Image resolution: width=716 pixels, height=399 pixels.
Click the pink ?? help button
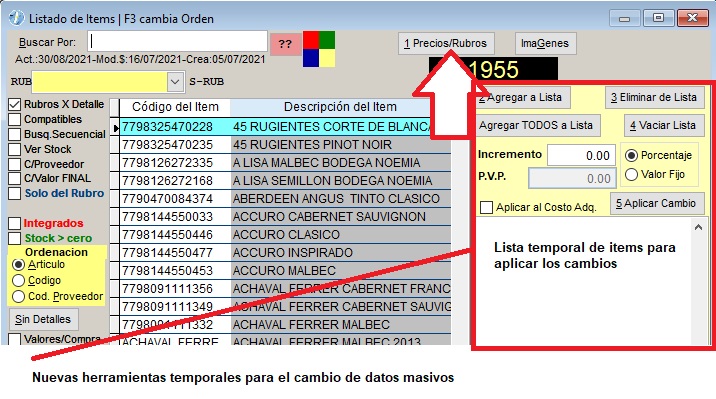coord(285,44)
